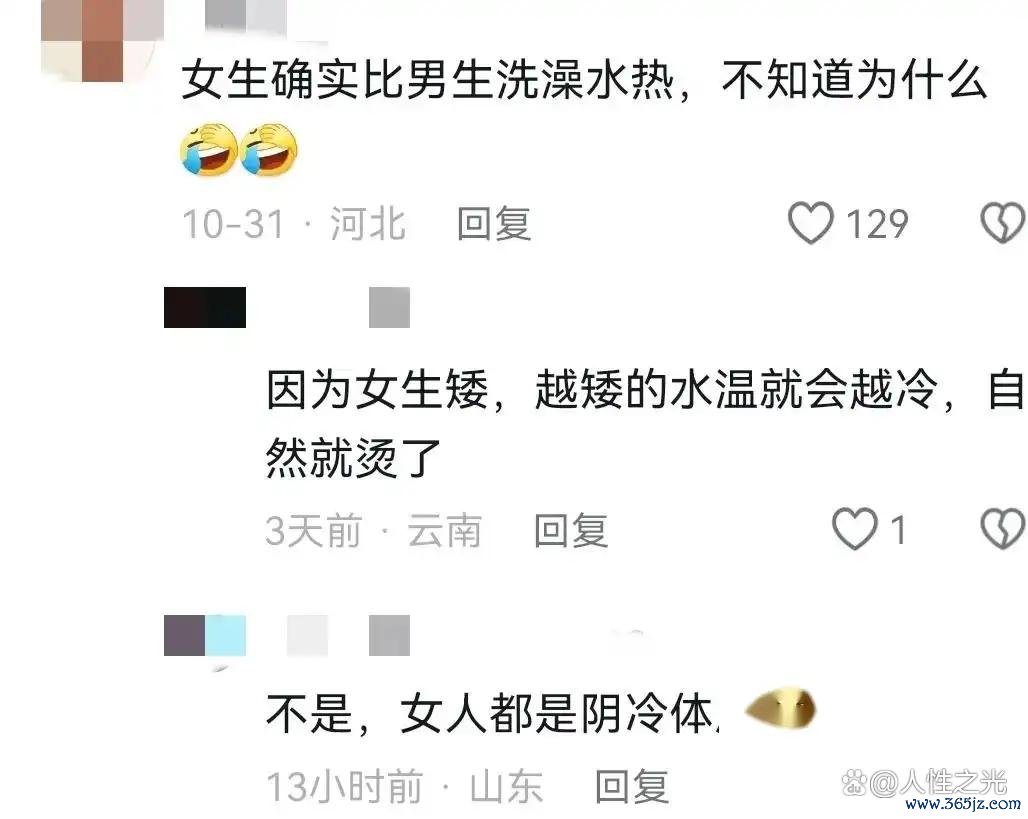Dislike the Hebei comment with broken heart
1028x819 pixels.
tap(1003, 223)
